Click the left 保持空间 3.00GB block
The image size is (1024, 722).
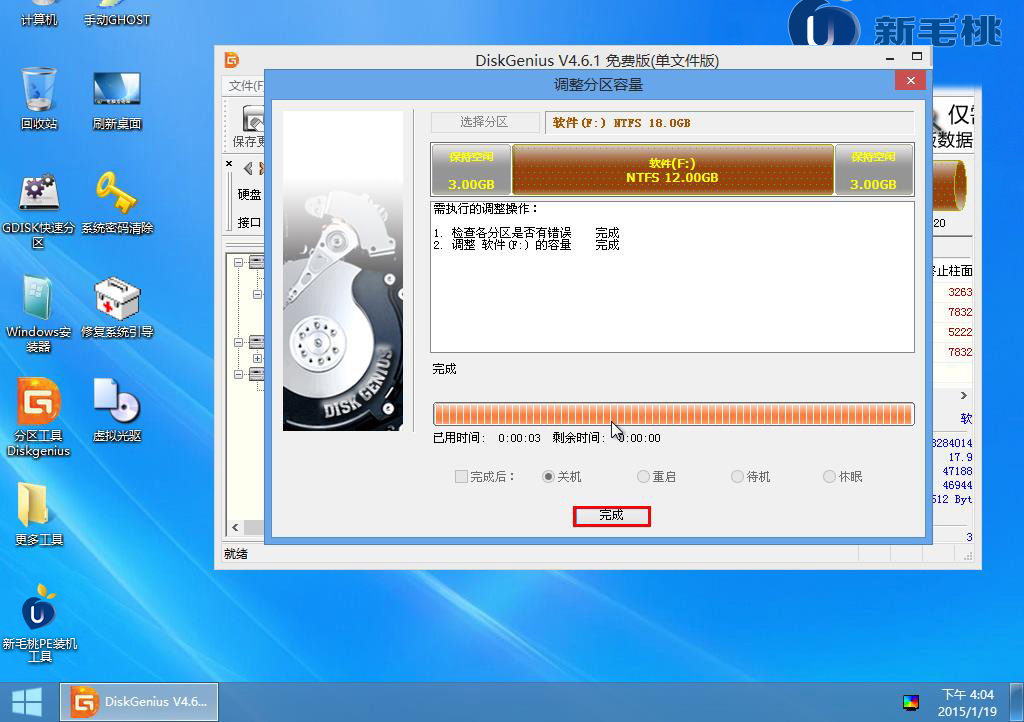(472, 170)
